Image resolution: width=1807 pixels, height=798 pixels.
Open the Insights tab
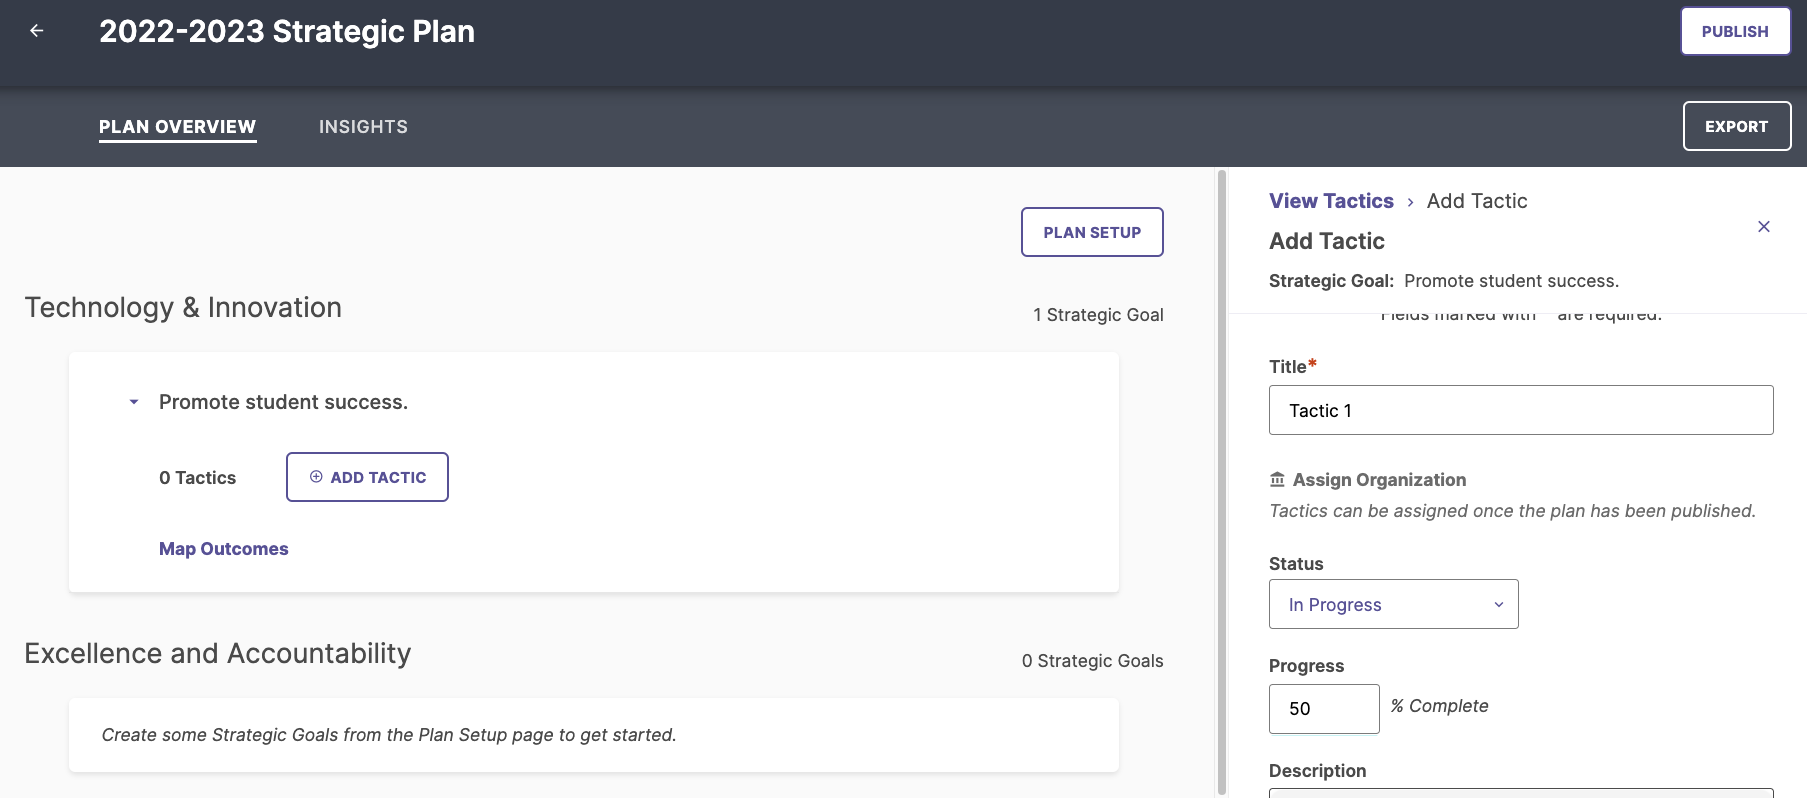pyautogui.click(x=363, y=127)
